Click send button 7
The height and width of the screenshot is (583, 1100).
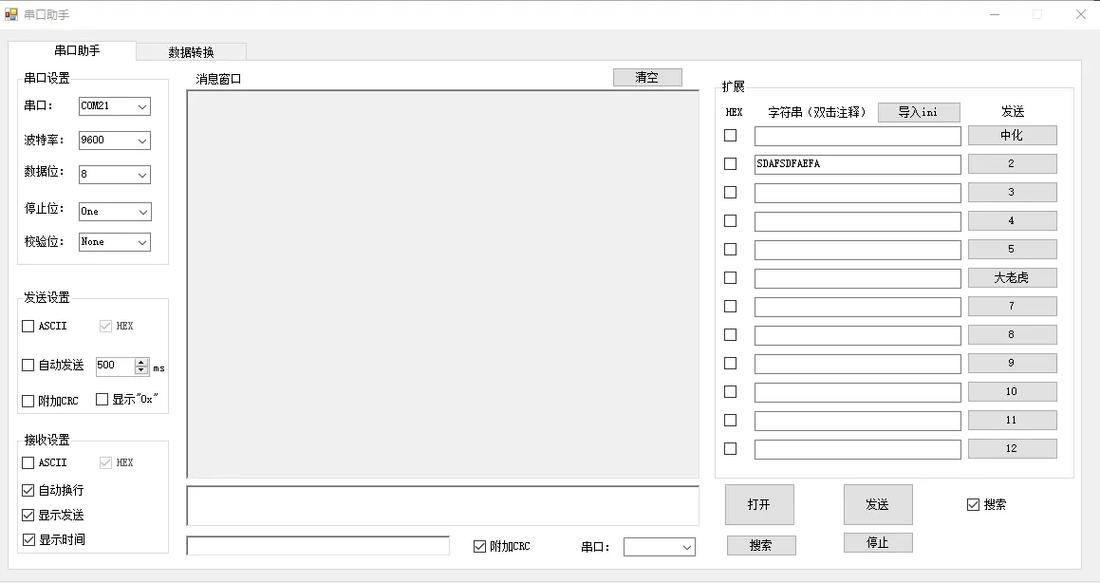tap(1012, 306)
